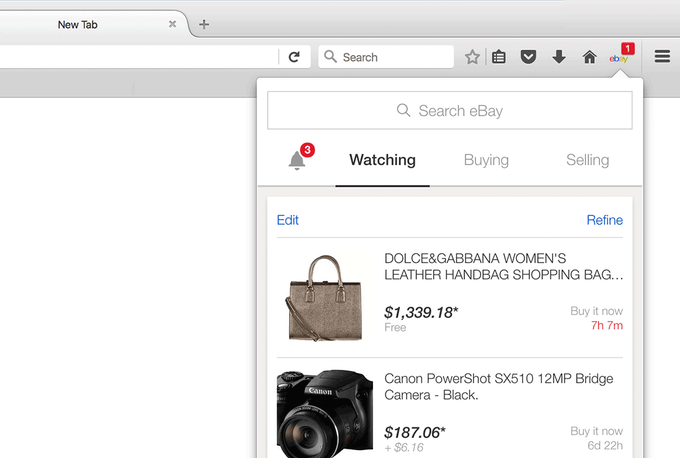Click the 7h 7m time remaining
The width and height of the screenshot is (680, 458).
[x=607, y=325]
